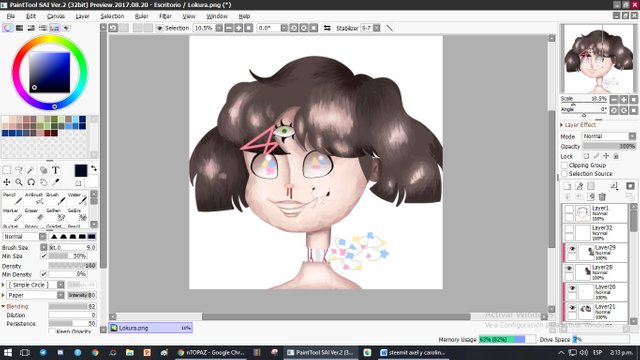Choose the Marker tool

(x=12, y=215)
